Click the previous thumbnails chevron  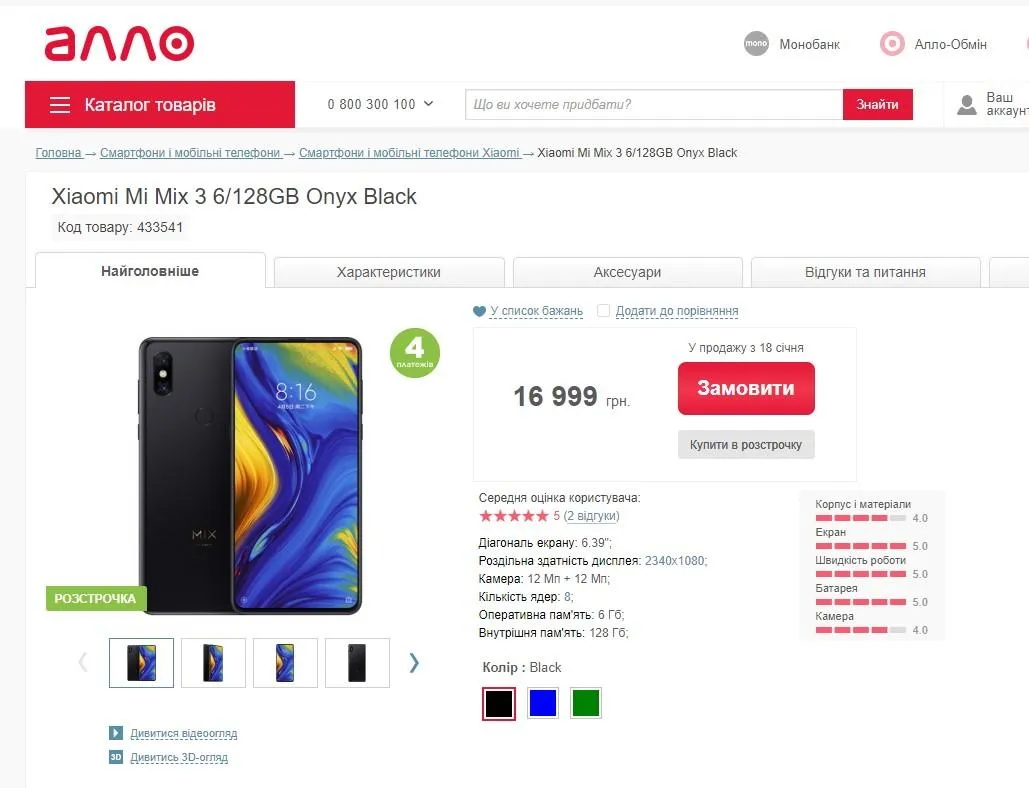point(82,662)
